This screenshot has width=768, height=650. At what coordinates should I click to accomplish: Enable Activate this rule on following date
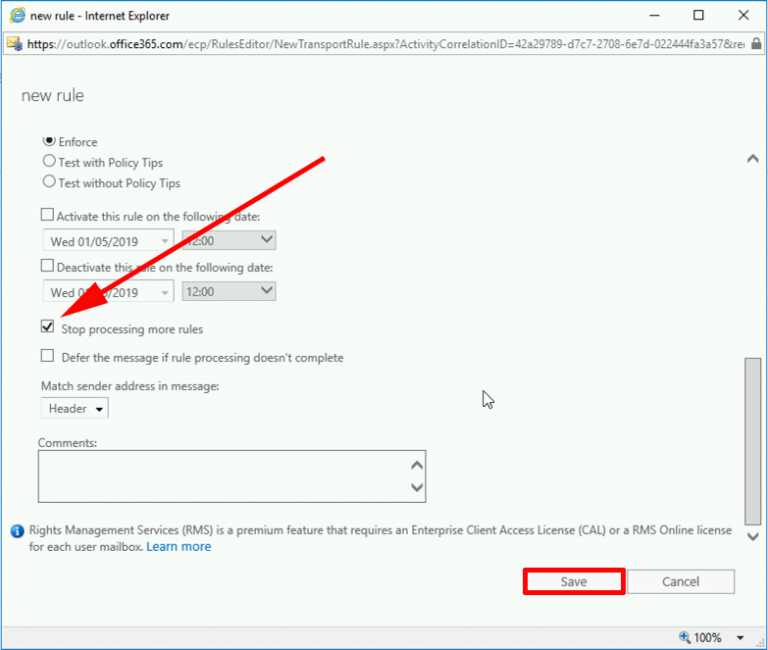pyautogui.click(x=47, y=215)
